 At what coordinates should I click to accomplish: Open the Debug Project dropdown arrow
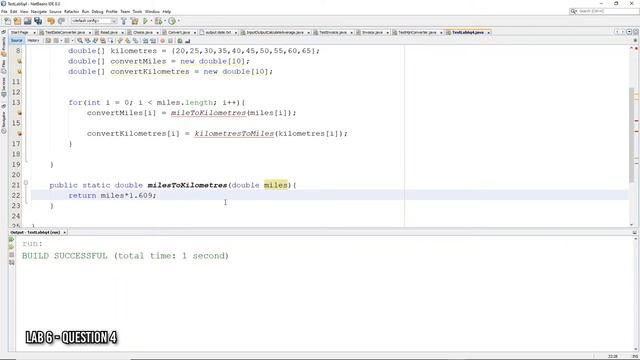(164, 21)
